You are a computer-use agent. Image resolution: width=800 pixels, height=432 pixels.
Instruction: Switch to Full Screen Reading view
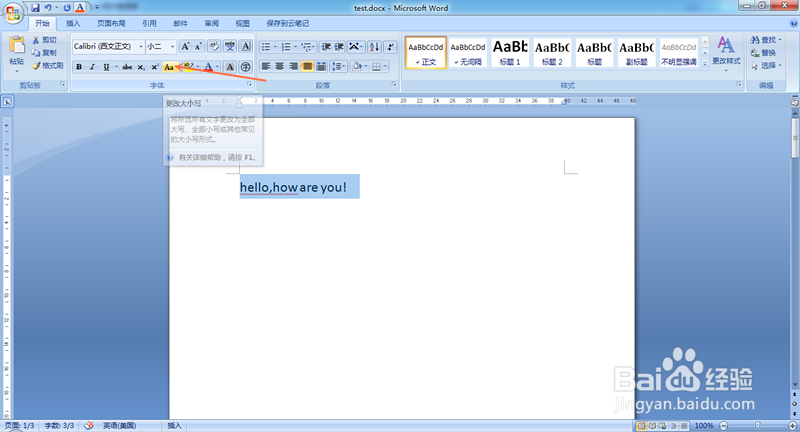[x=652, y=425]
